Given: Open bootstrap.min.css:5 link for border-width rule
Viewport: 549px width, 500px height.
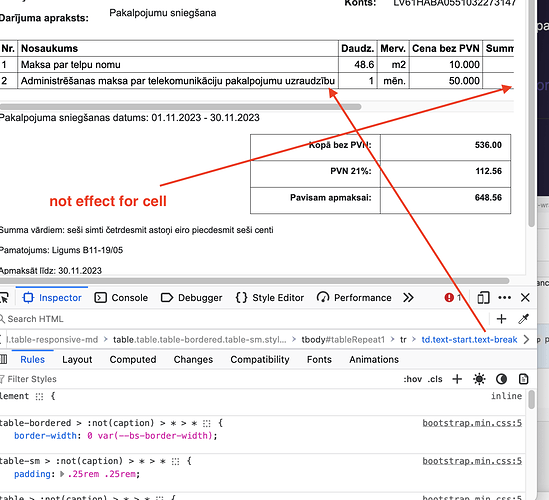Looking at the screenshot, I should pyautogui.click(x=472, y=423).
